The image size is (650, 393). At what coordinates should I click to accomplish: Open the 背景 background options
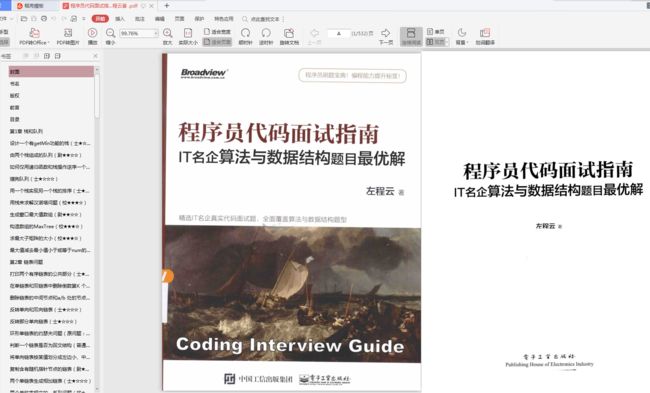pyautogui.click(x=461, y=36)
